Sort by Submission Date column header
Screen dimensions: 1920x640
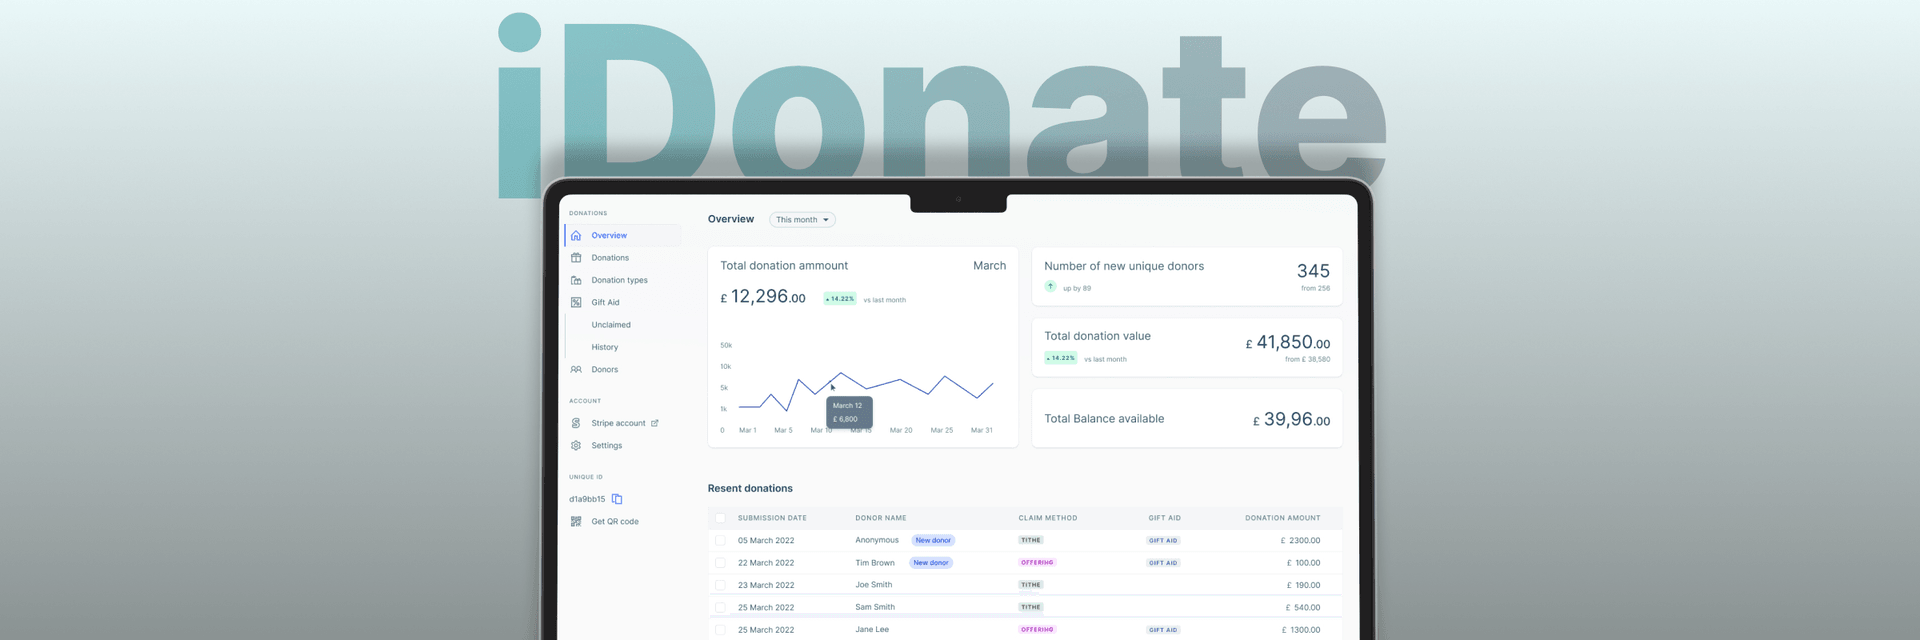(772, 518)
